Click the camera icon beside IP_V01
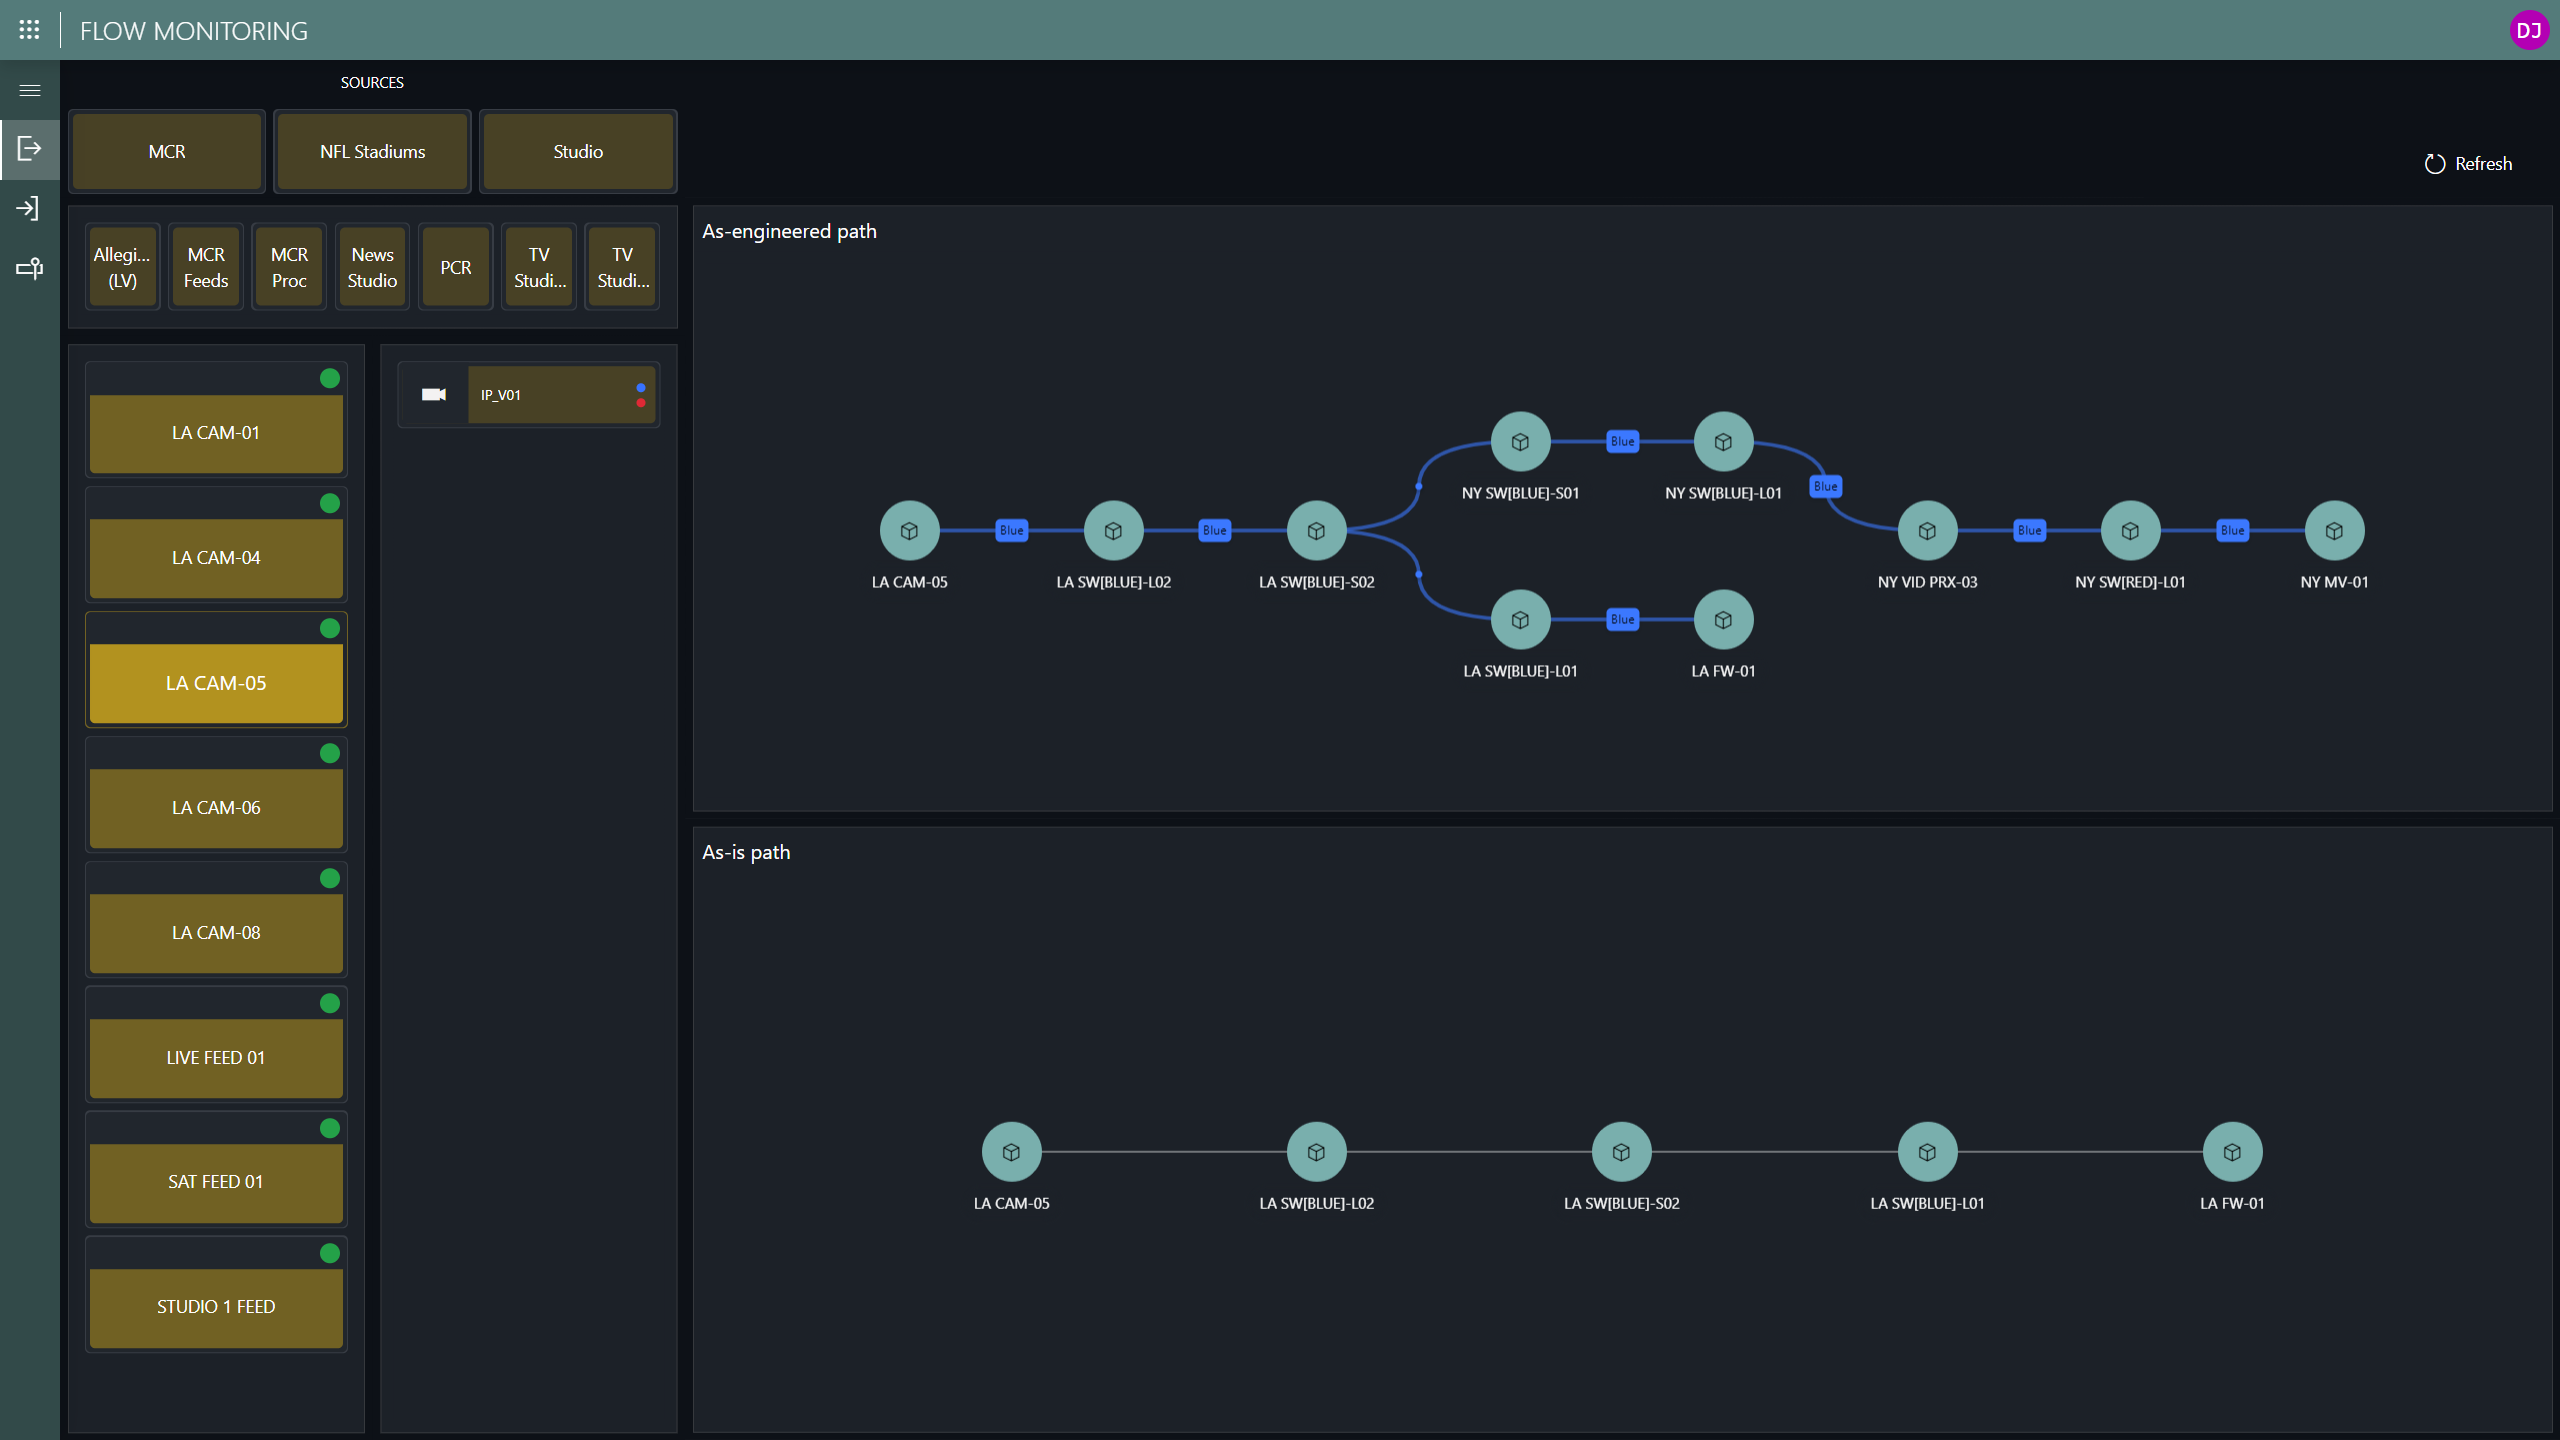Image resolution: width=2560 pixels, height=1440 pixels. (x=433, y=395)
